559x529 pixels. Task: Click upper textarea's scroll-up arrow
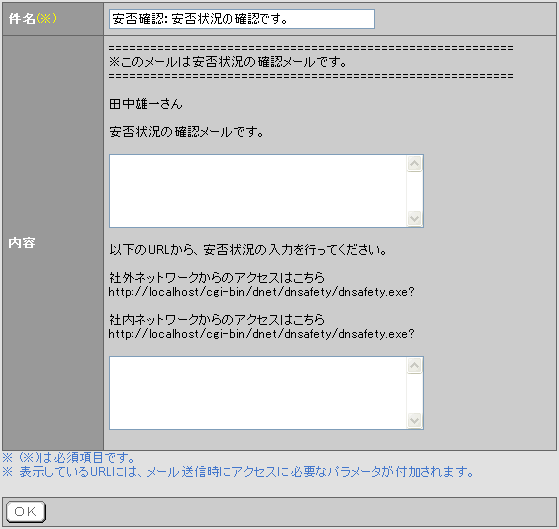[415, 164]
